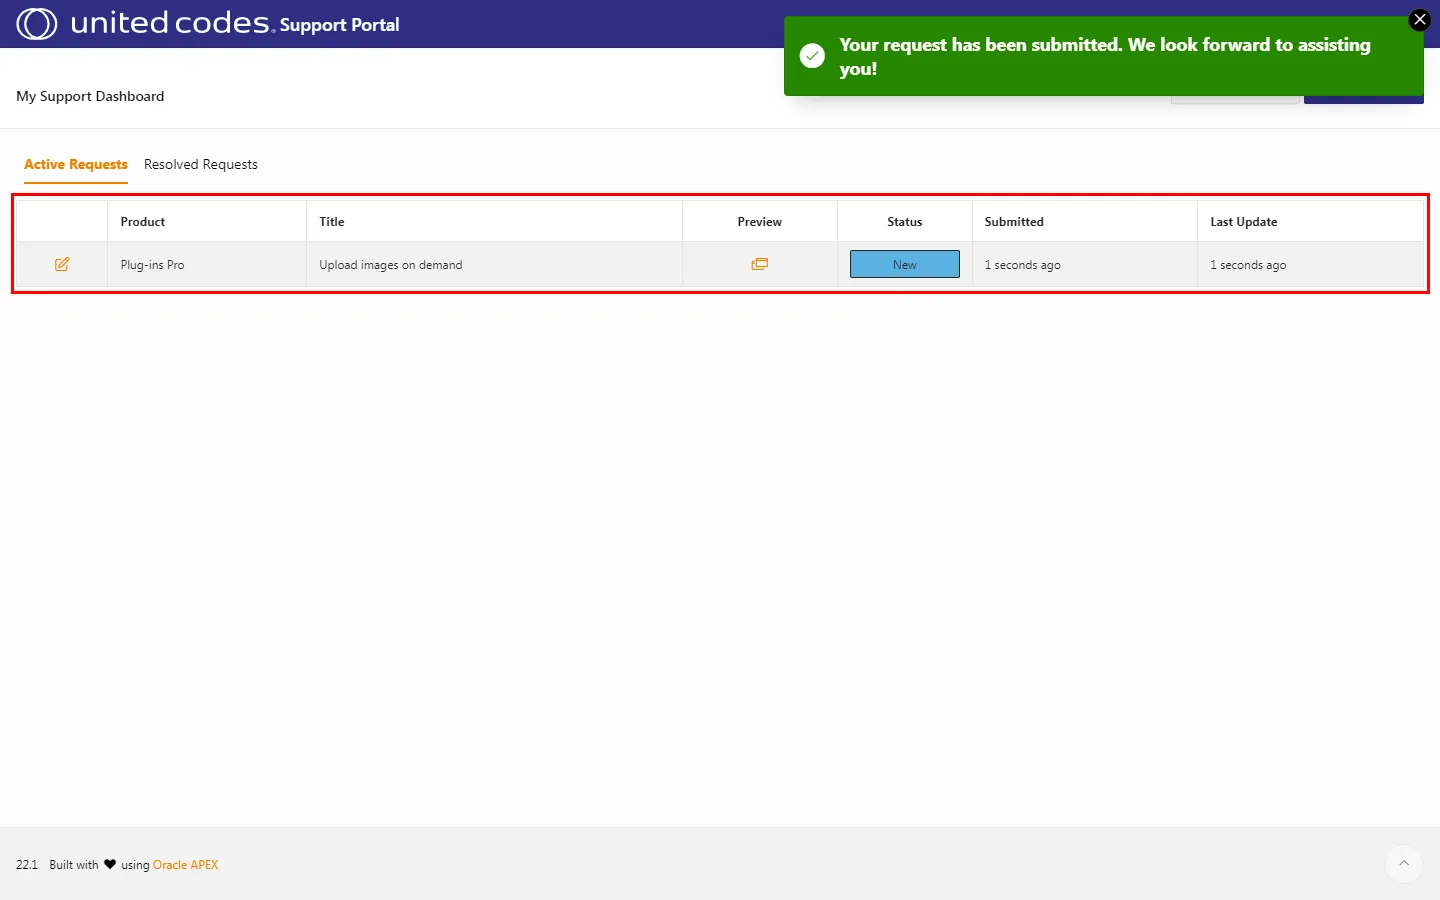Dismiss the success notification with the X
Image resolution: width=1440 pixels, height=900 pixels.
pos(1419,20)
